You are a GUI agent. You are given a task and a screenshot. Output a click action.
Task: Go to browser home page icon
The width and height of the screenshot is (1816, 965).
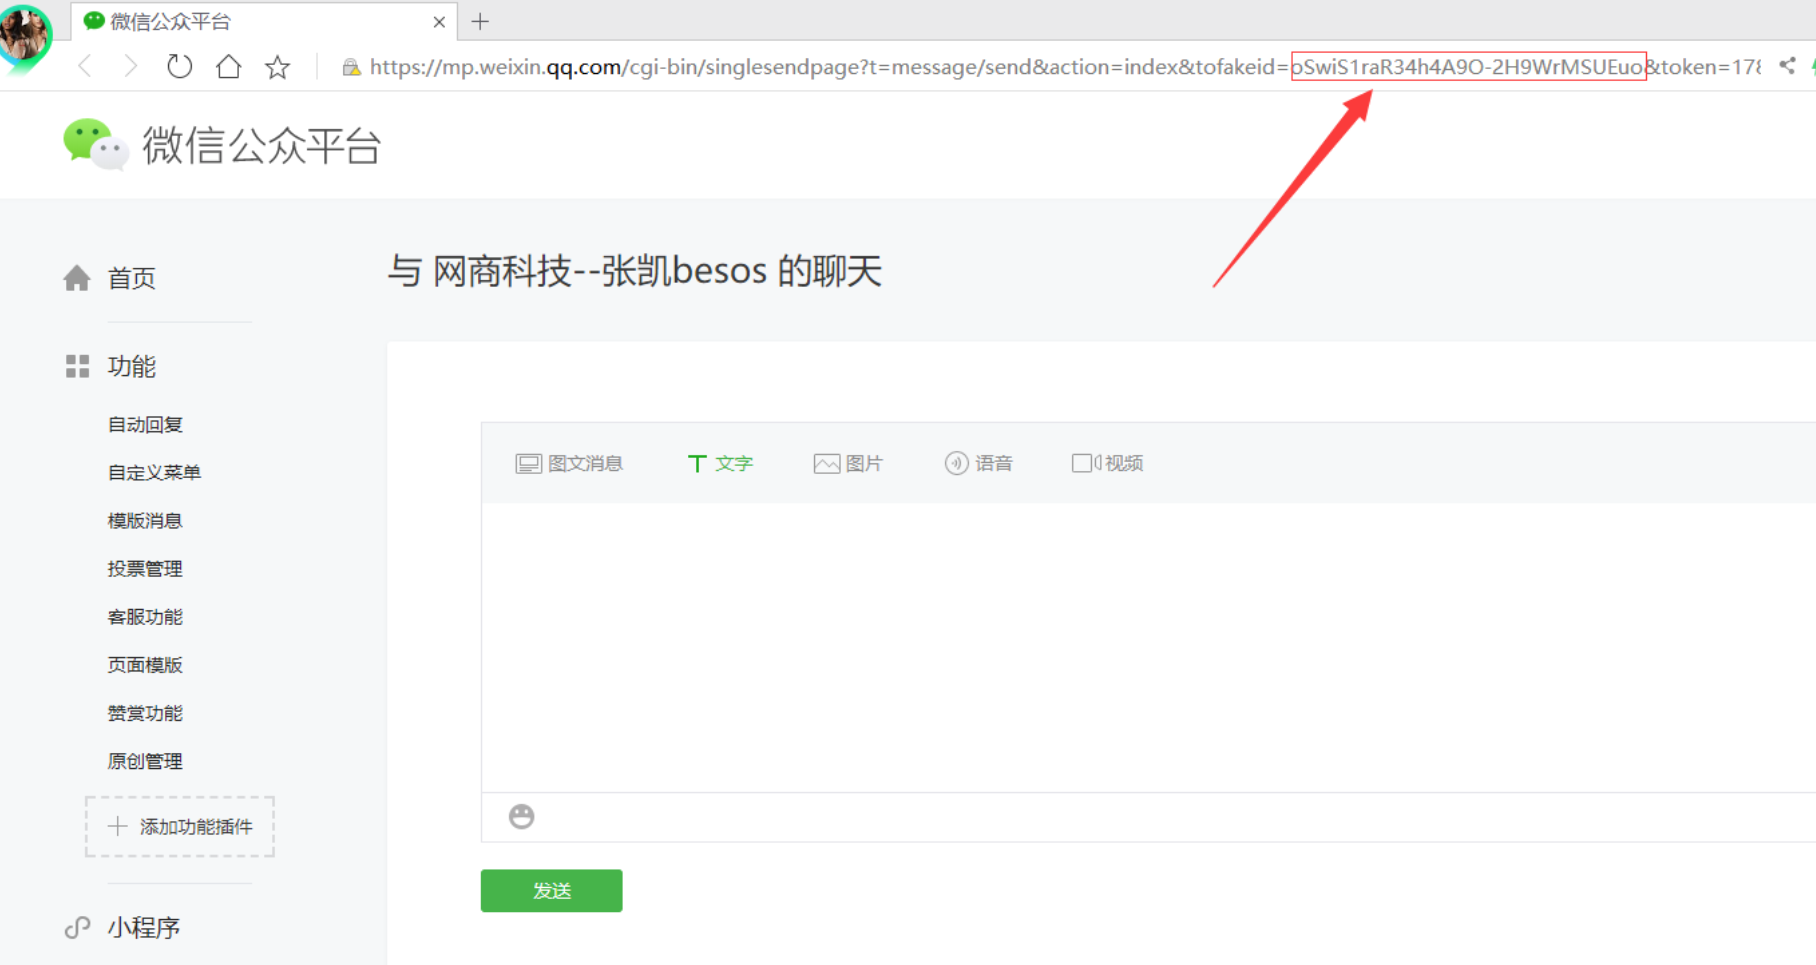pyautogui.click(x=228, y=67)
